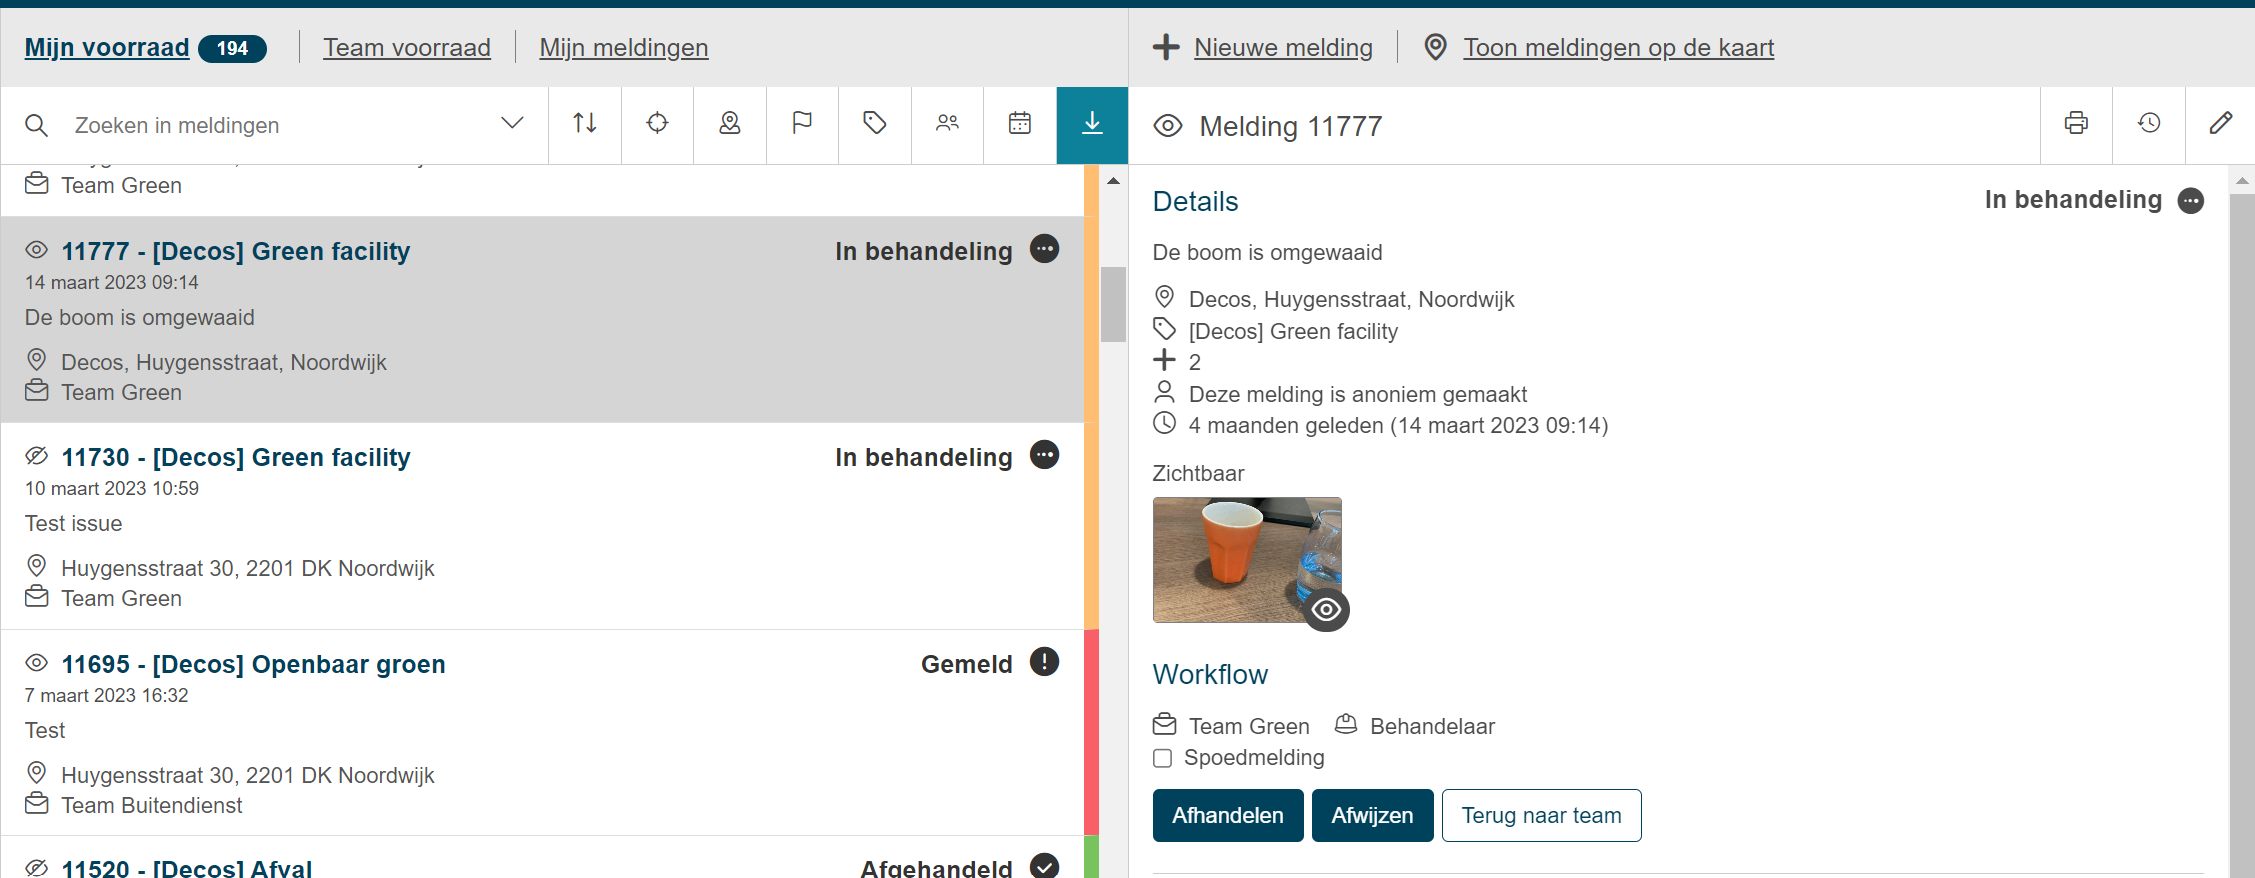Select 11777 - [Decos] Green facility title
Viewport: 2255px width, 878px height.
click(x=236, y=251)
